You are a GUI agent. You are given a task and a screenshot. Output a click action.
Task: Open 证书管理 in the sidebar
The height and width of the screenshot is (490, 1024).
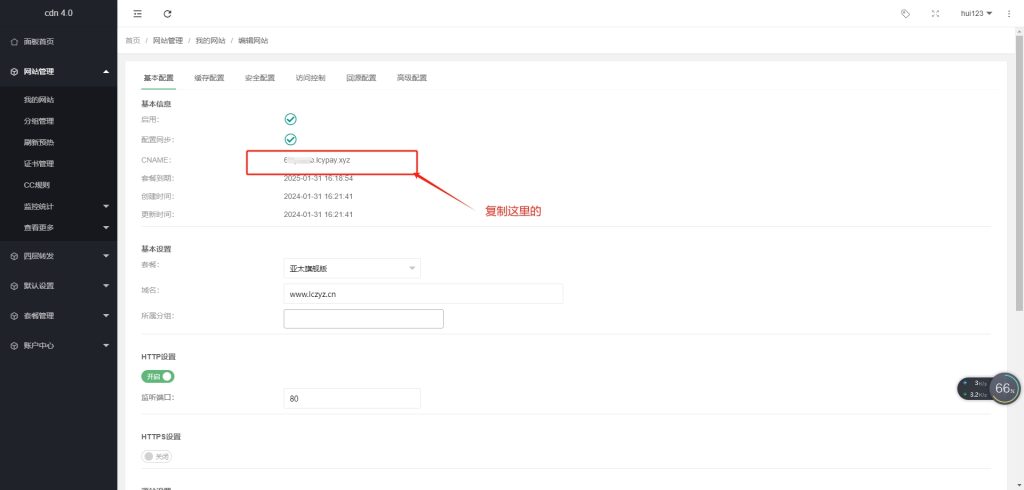coord(39,164)
